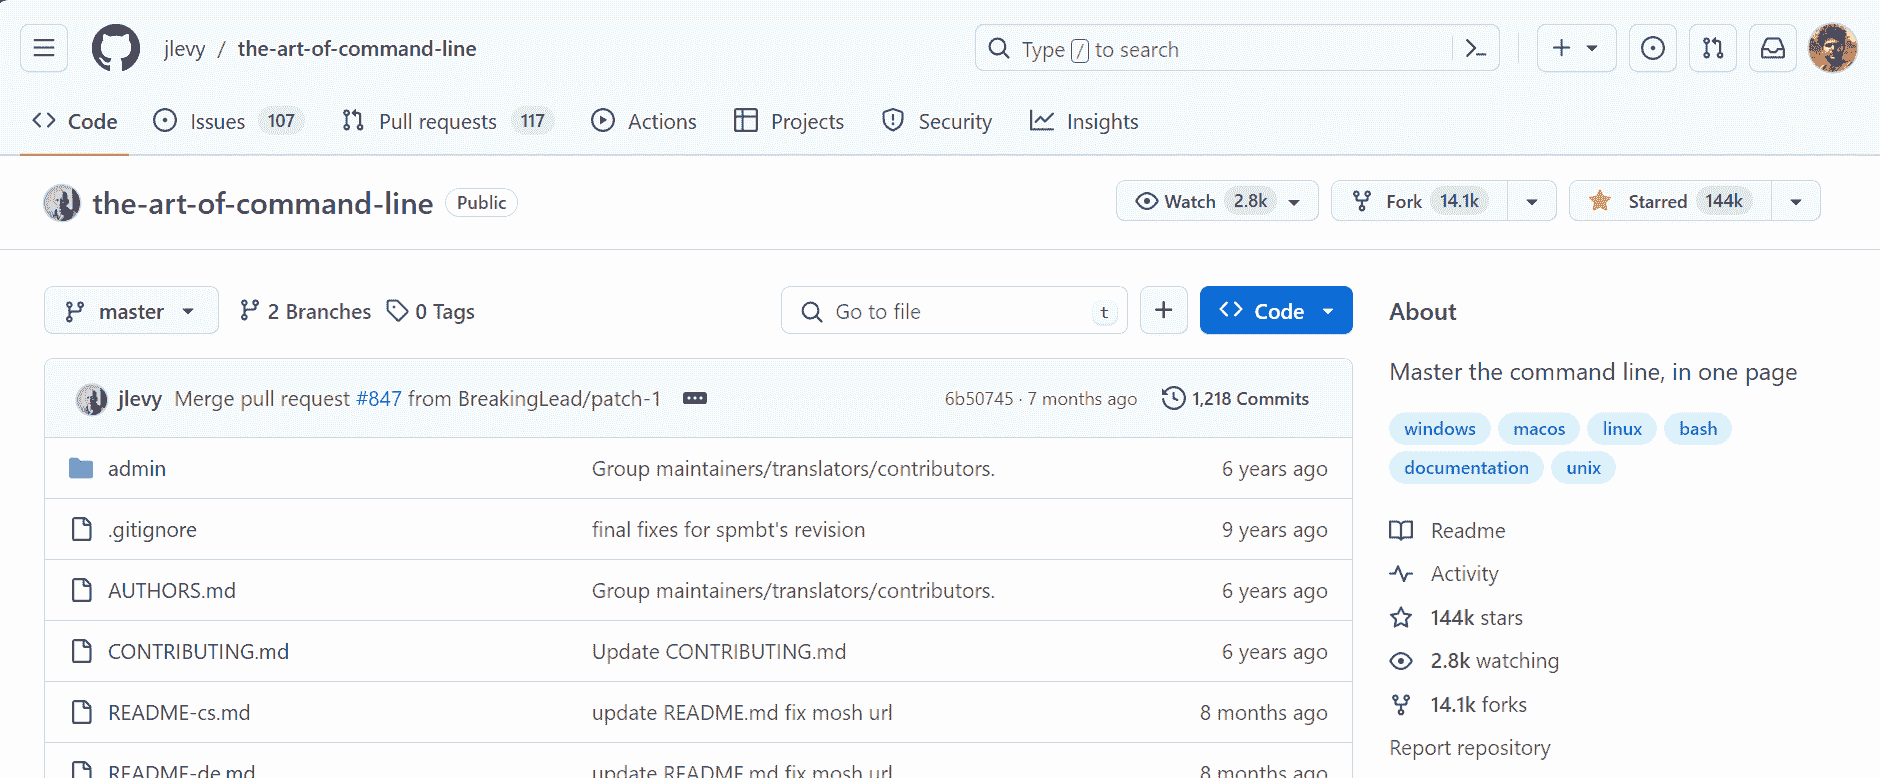Open the Readme link in About
1880x778 pixels.
pyautogui.click(x=1448, y=530)
